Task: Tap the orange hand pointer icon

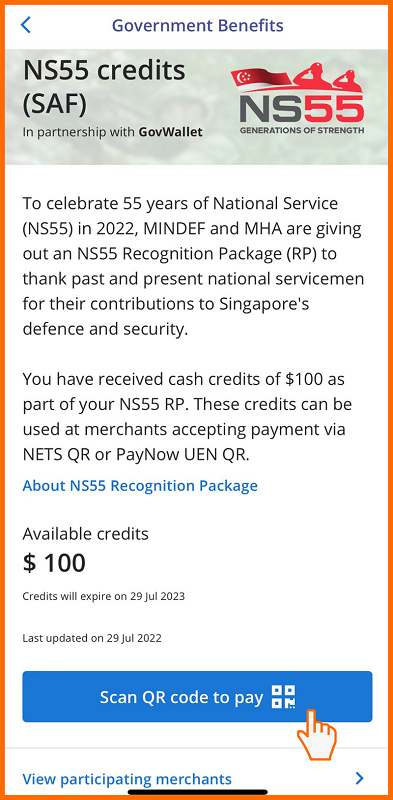Action: (316, 734)
